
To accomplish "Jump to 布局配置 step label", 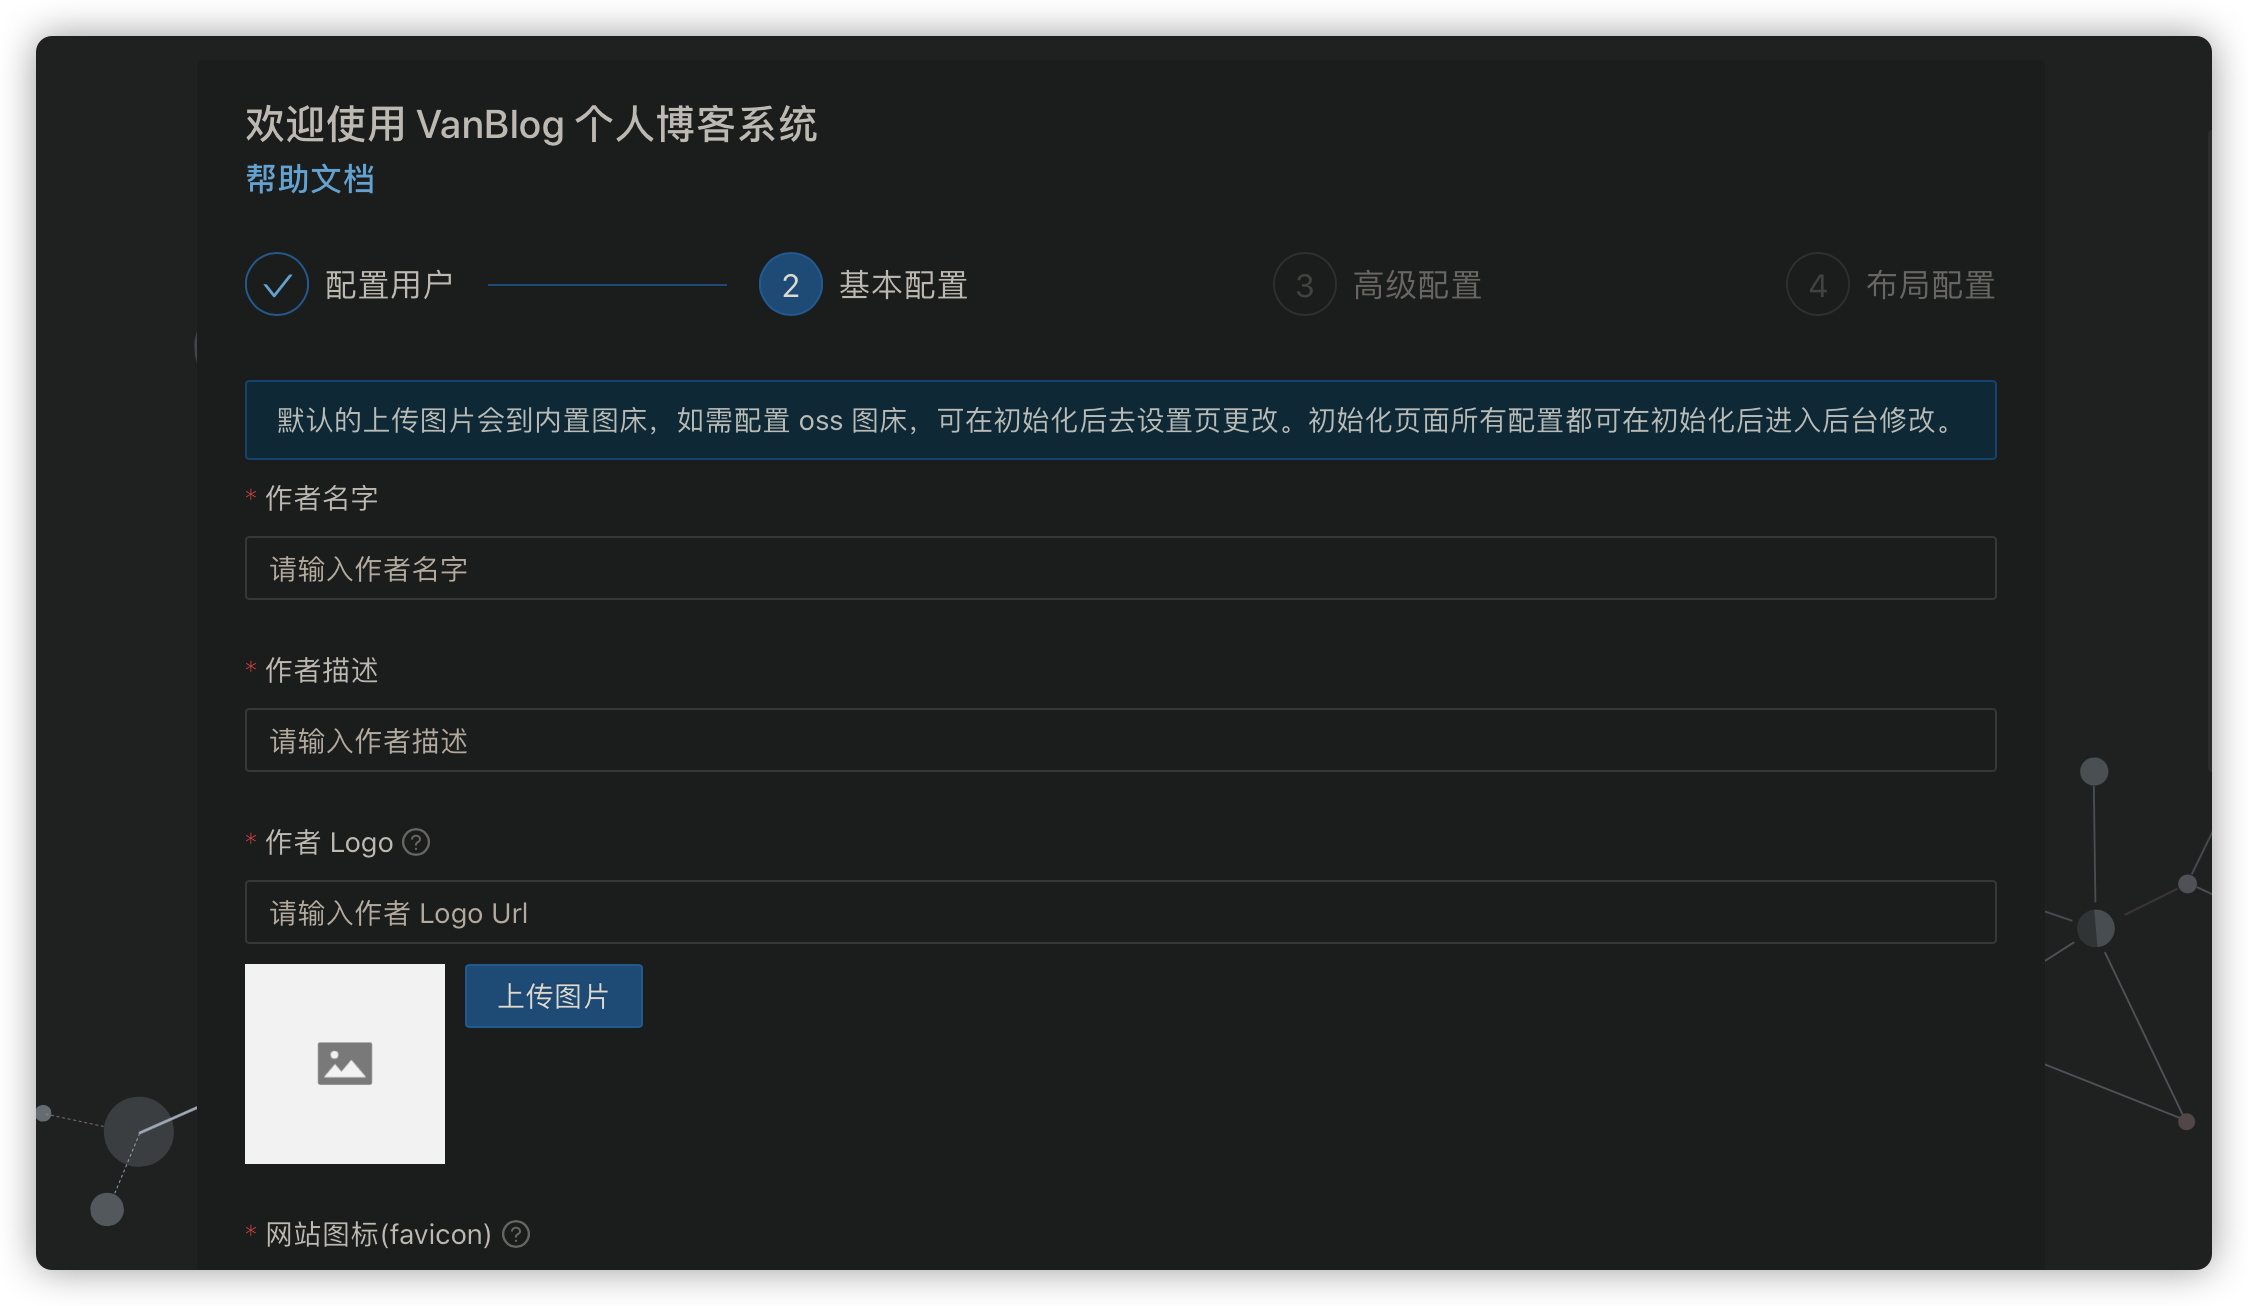I will point(1930,285).
